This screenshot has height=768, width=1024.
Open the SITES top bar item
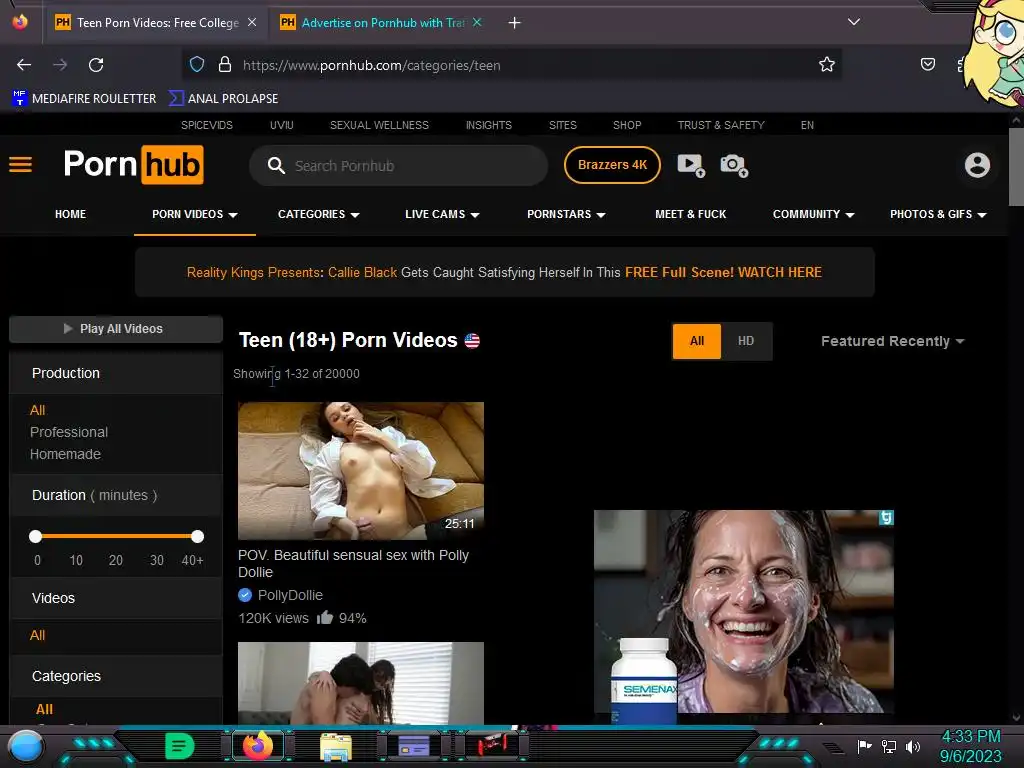pos(562,125)
